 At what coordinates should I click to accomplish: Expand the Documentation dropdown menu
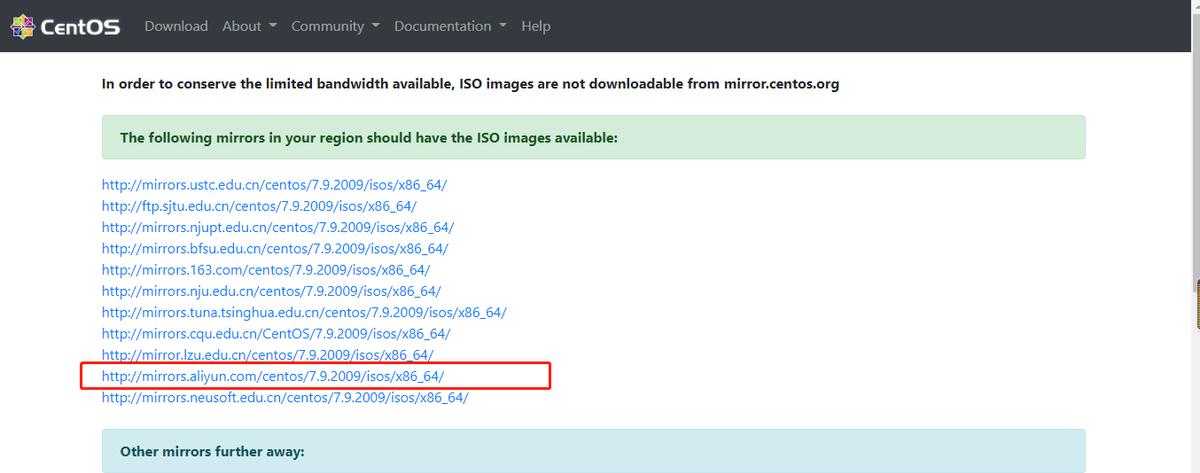click(x=450, y=26)
